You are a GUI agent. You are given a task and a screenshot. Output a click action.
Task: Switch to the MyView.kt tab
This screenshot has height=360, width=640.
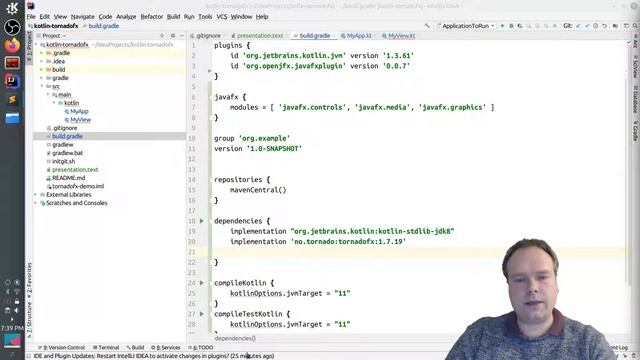tap(400, 36)
